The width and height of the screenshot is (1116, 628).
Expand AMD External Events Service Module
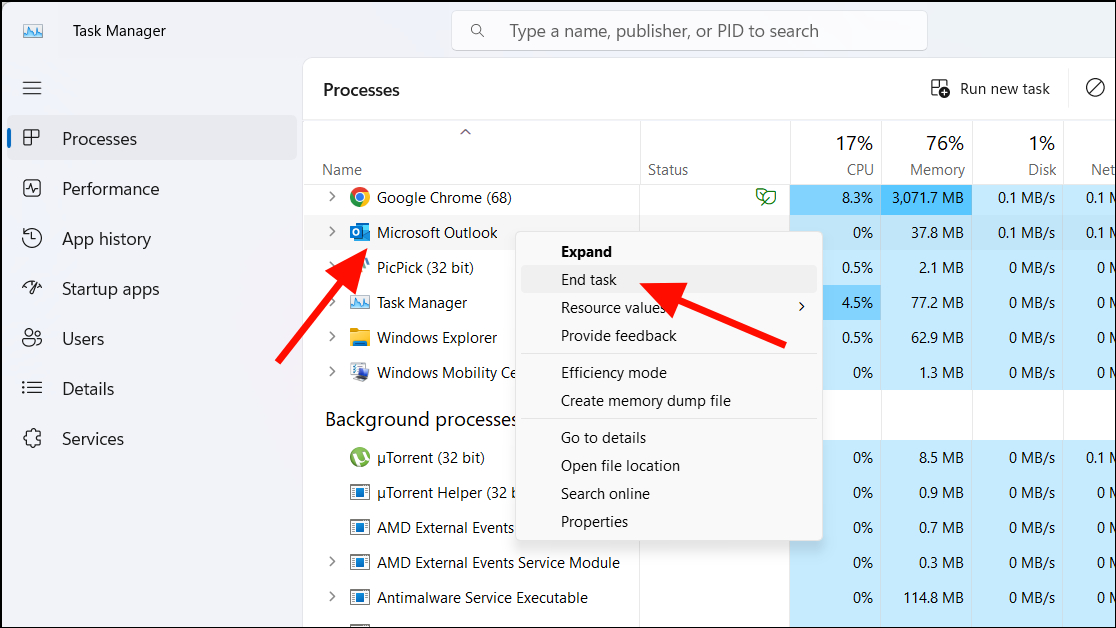(332, 561)
